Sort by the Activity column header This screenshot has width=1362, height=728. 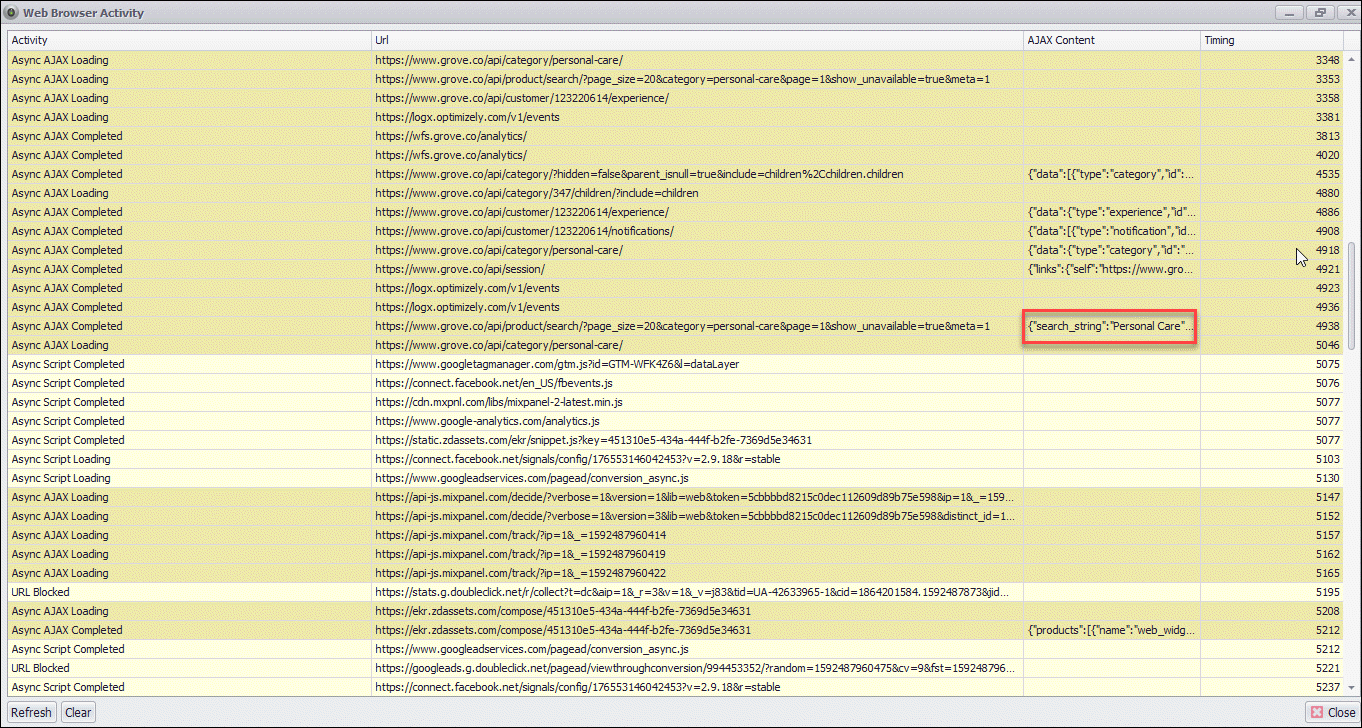click(x=188, y=40)
